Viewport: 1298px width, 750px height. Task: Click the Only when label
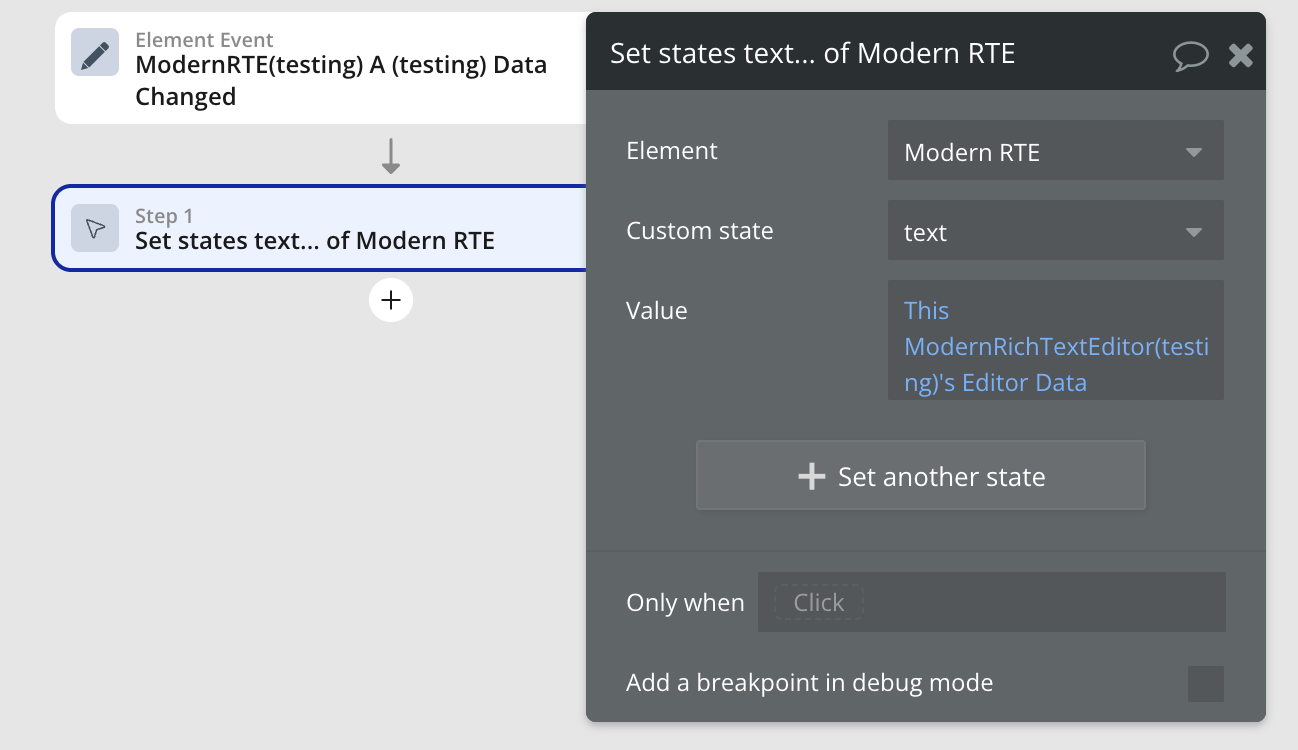[685, 603]
